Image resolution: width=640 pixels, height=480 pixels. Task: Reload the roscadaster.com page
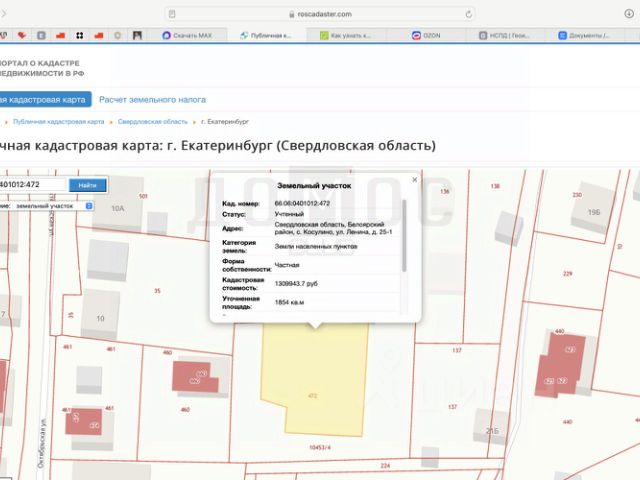[468, 14]
